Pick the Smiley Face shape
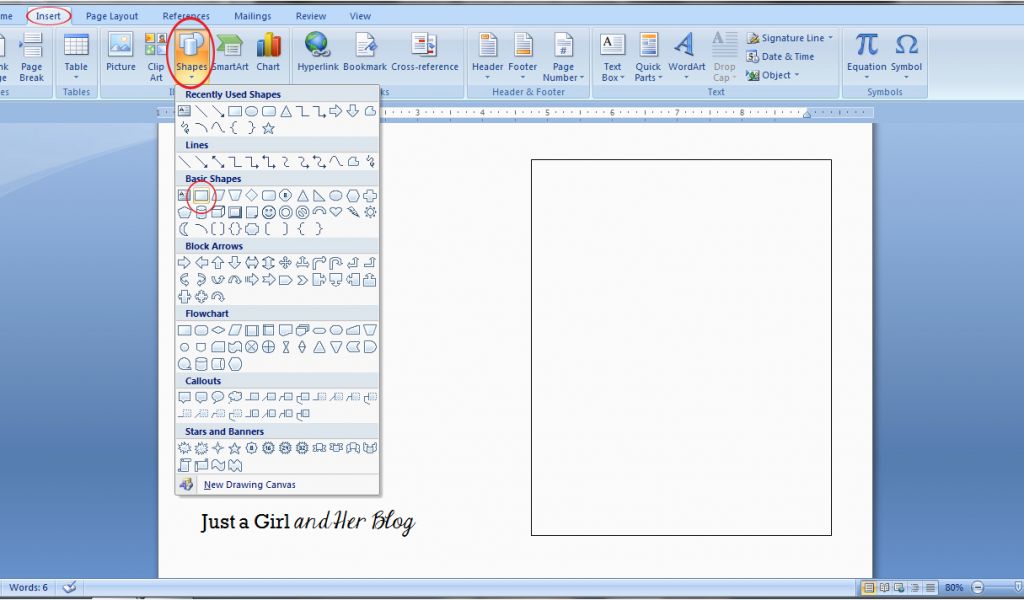This screenshot has width=1024, height=600. click(269, 212)
